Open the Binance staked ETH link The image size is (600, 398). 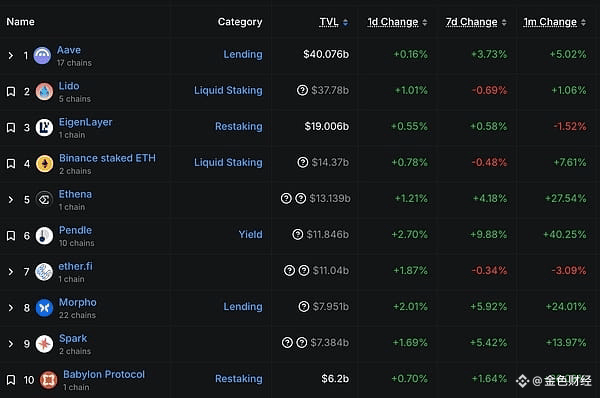click(x=107, y=158)
